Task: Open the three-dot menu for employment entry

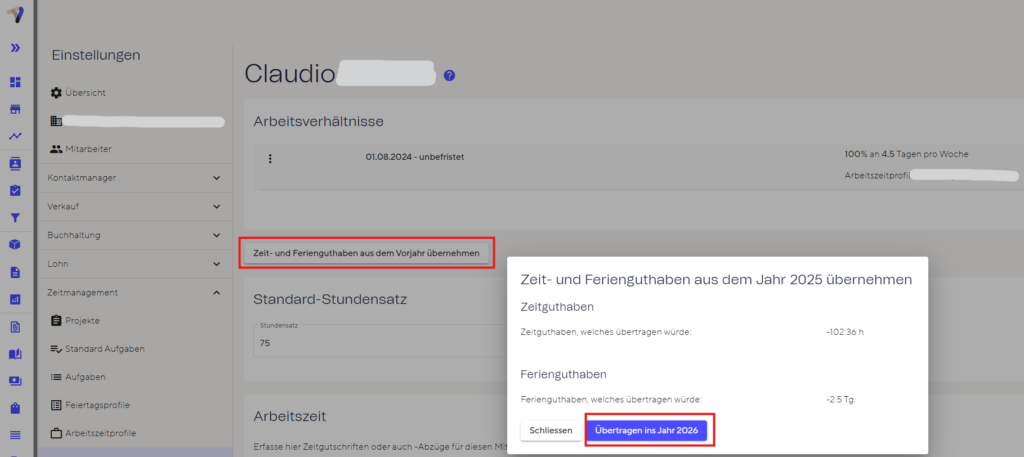Action: pos(270,158)
